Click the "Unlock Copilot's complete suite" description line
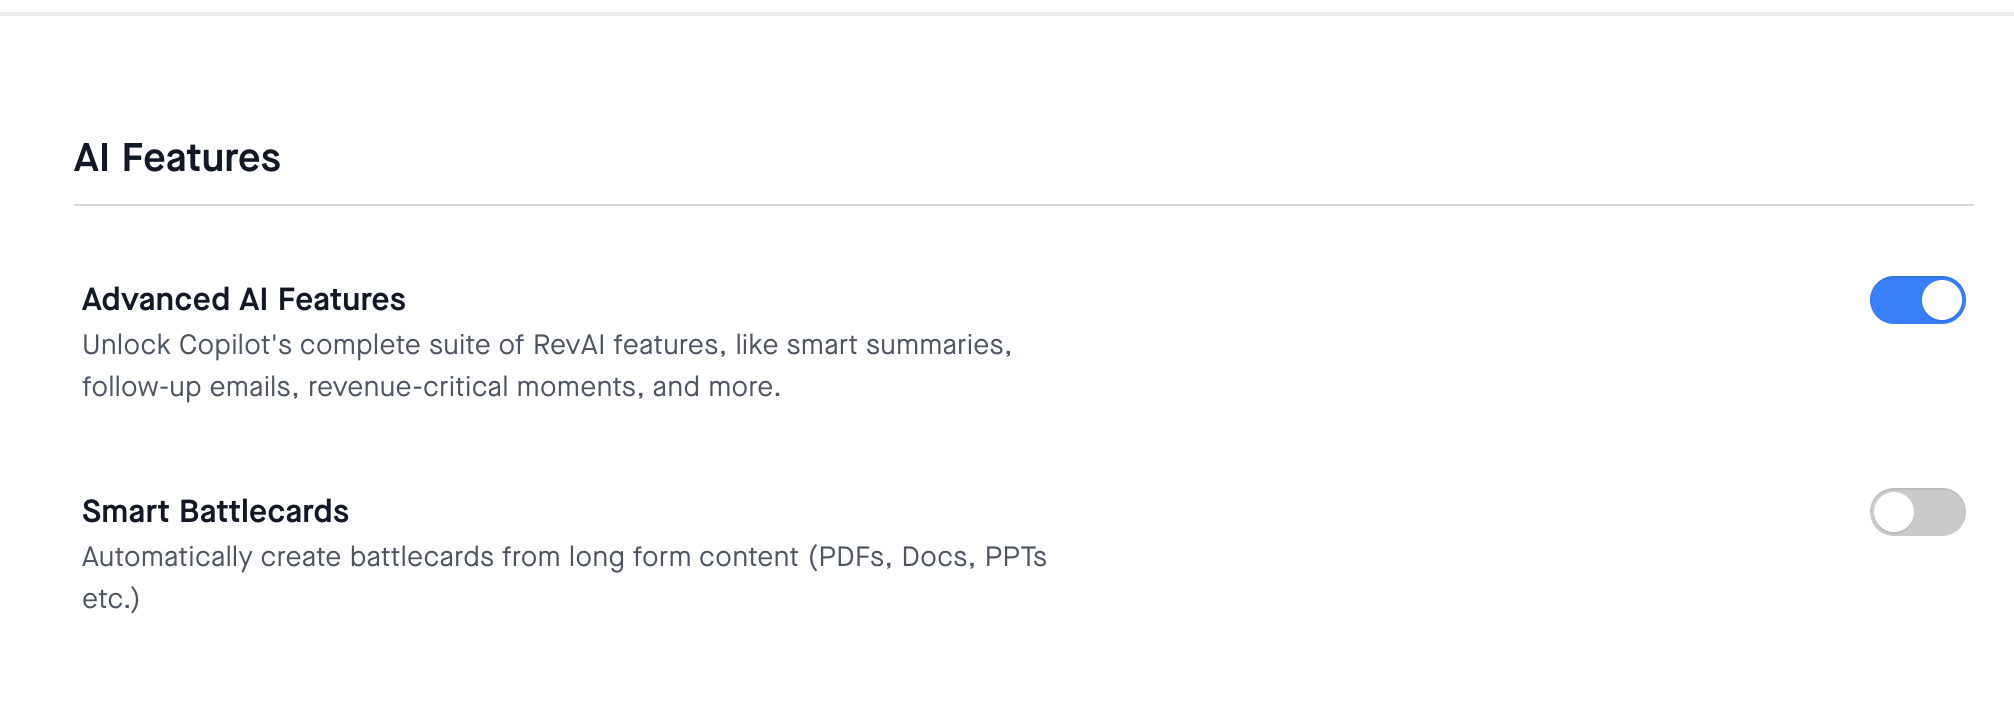 point(547,345)
